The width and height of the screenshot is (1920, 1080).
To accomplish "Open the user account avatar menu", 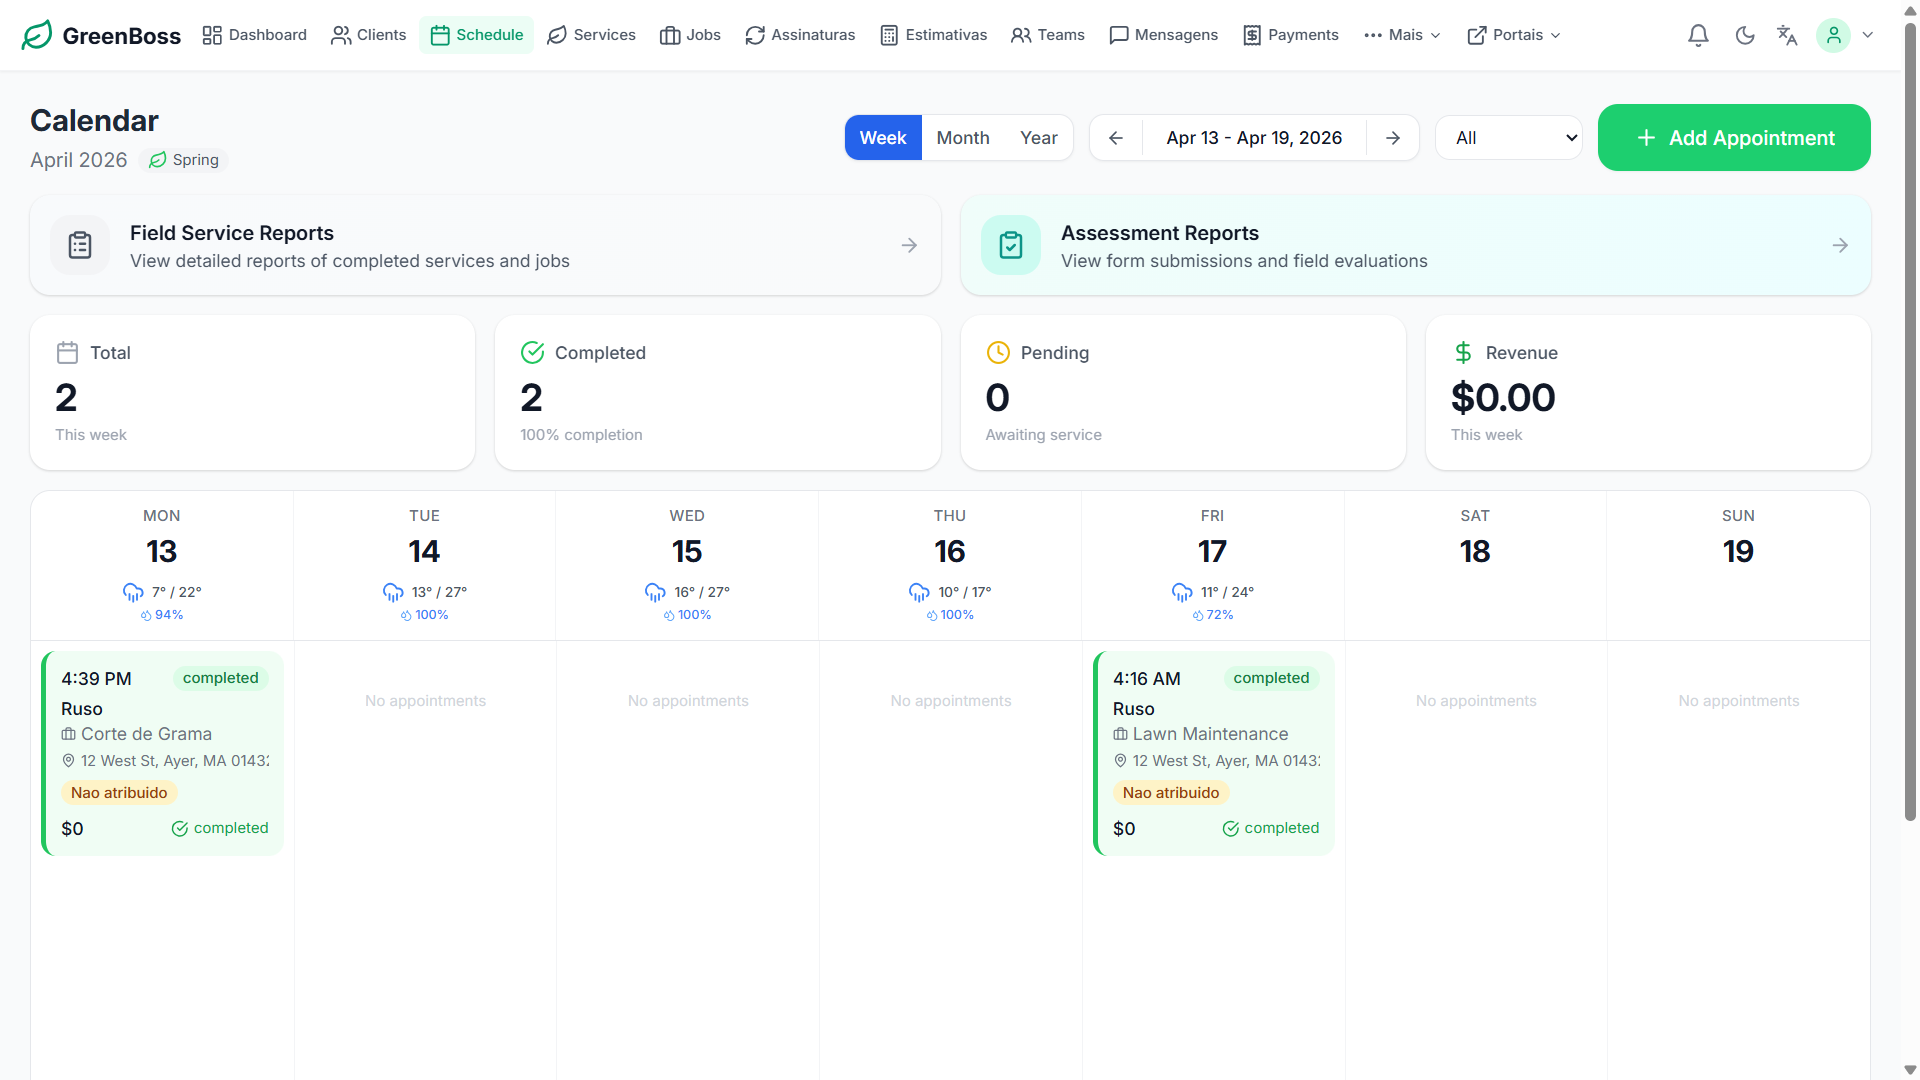I will (1834, 35).
